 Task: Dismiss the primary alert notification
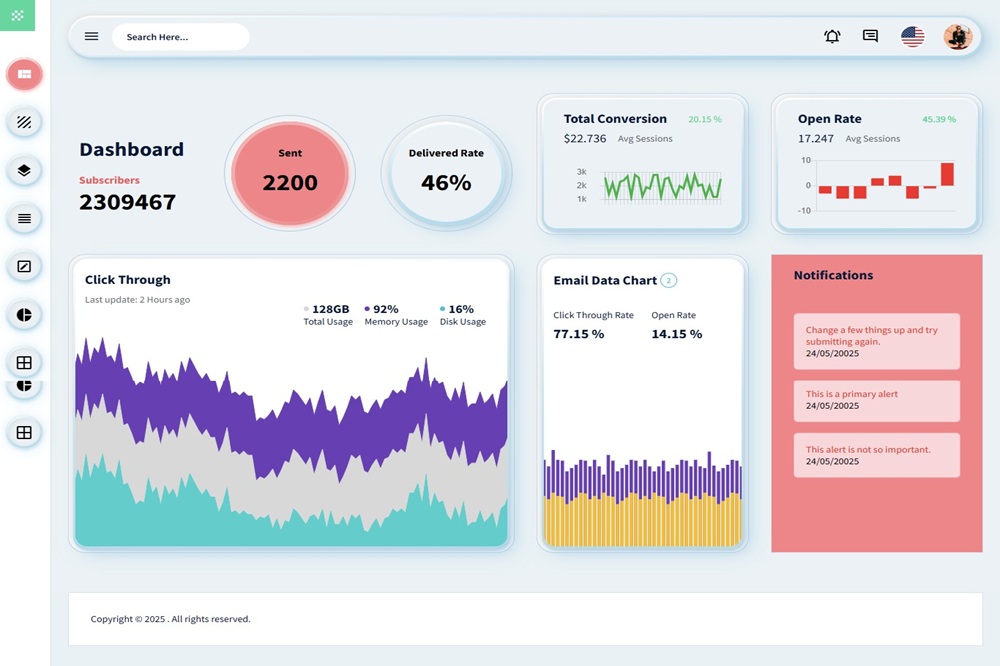876,401
